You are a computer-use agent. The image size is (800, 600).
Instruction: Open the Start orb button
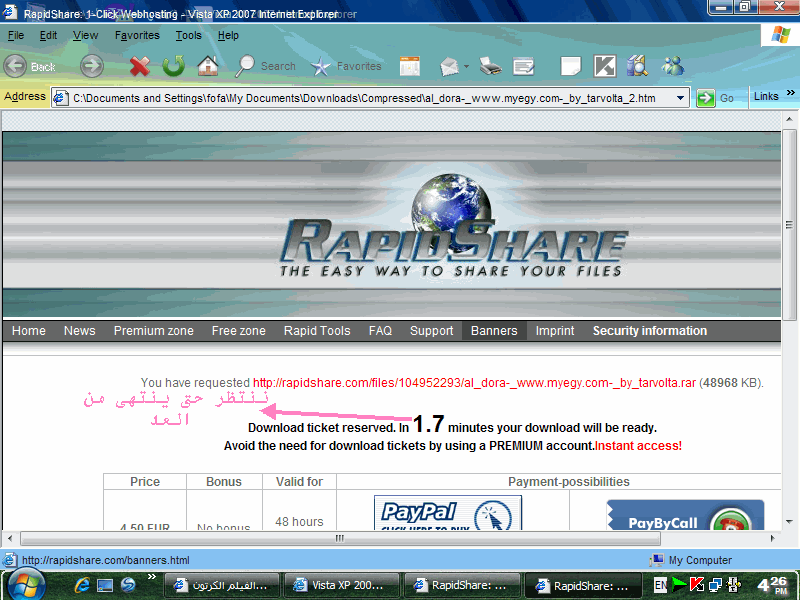26,585
